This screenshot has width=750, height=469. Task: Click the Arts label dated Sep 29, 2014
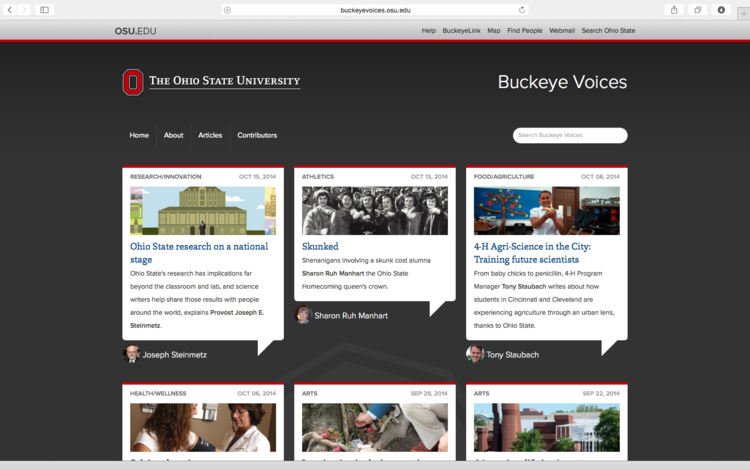[x=309, y=393]
